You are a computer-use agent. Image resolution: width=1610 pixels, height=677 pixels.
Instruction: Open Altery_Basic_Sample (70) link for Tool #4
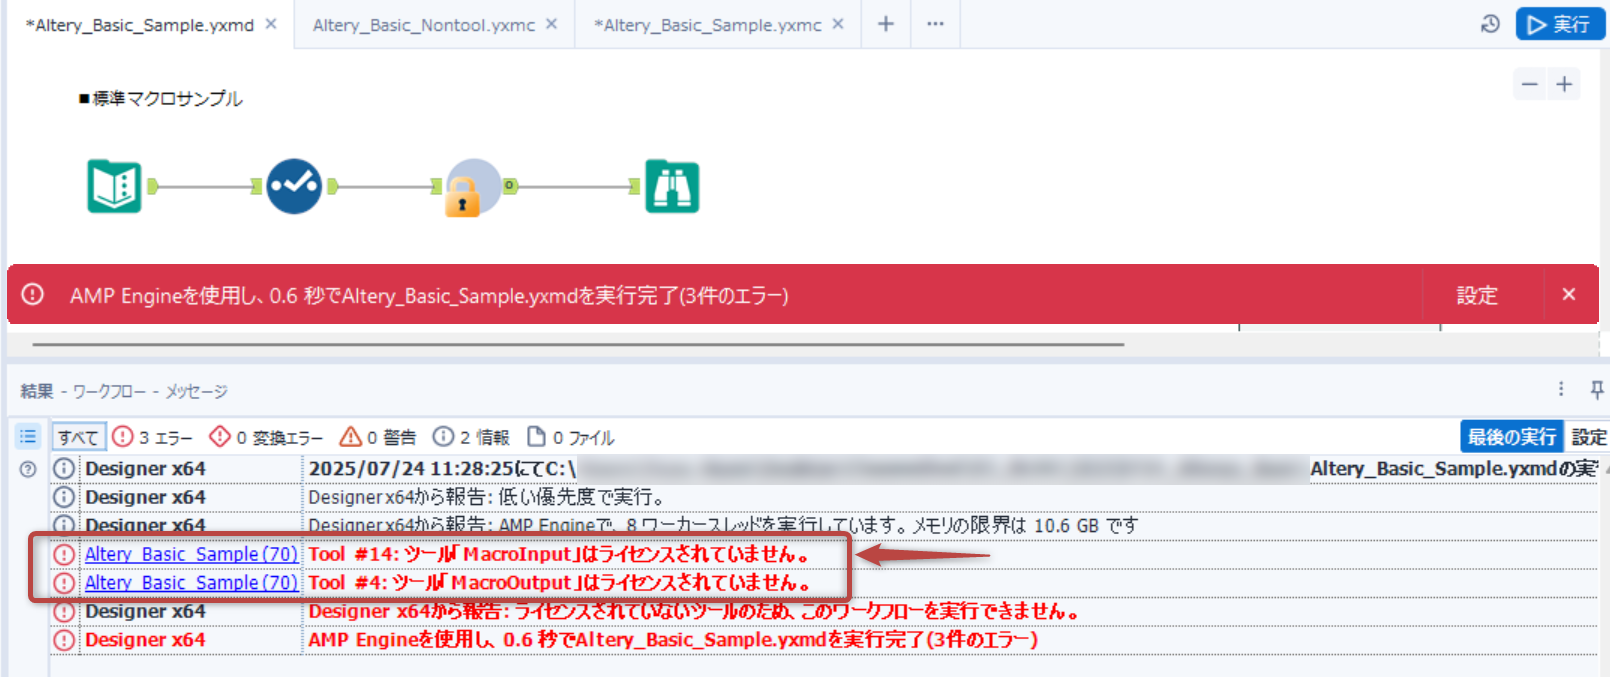191,582
